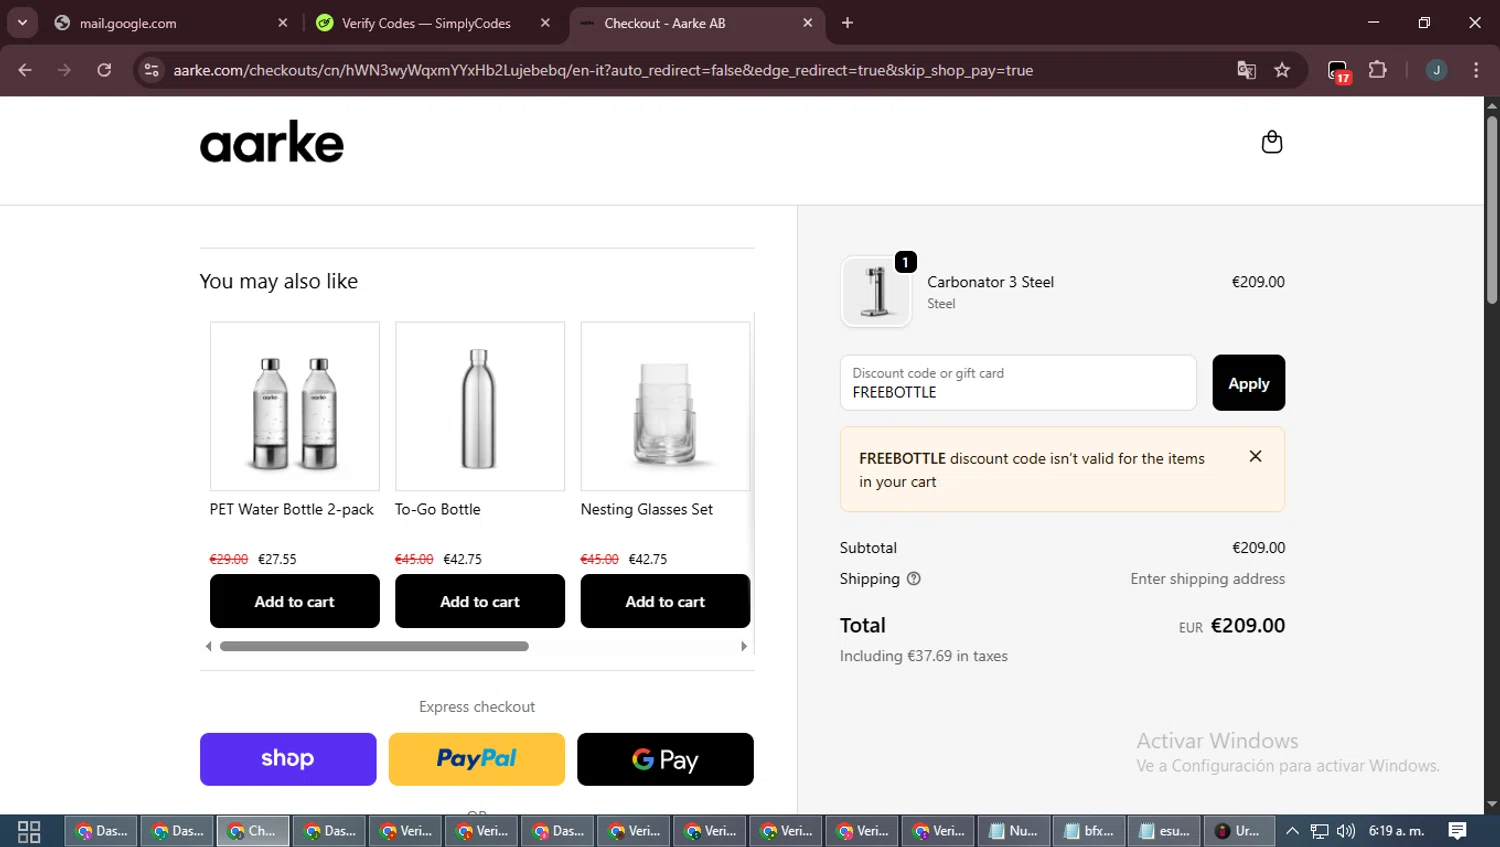This screenshot has height=847, width=1500.
Task: Open the extensions puzzle icon
Action: click(1377, 70)
